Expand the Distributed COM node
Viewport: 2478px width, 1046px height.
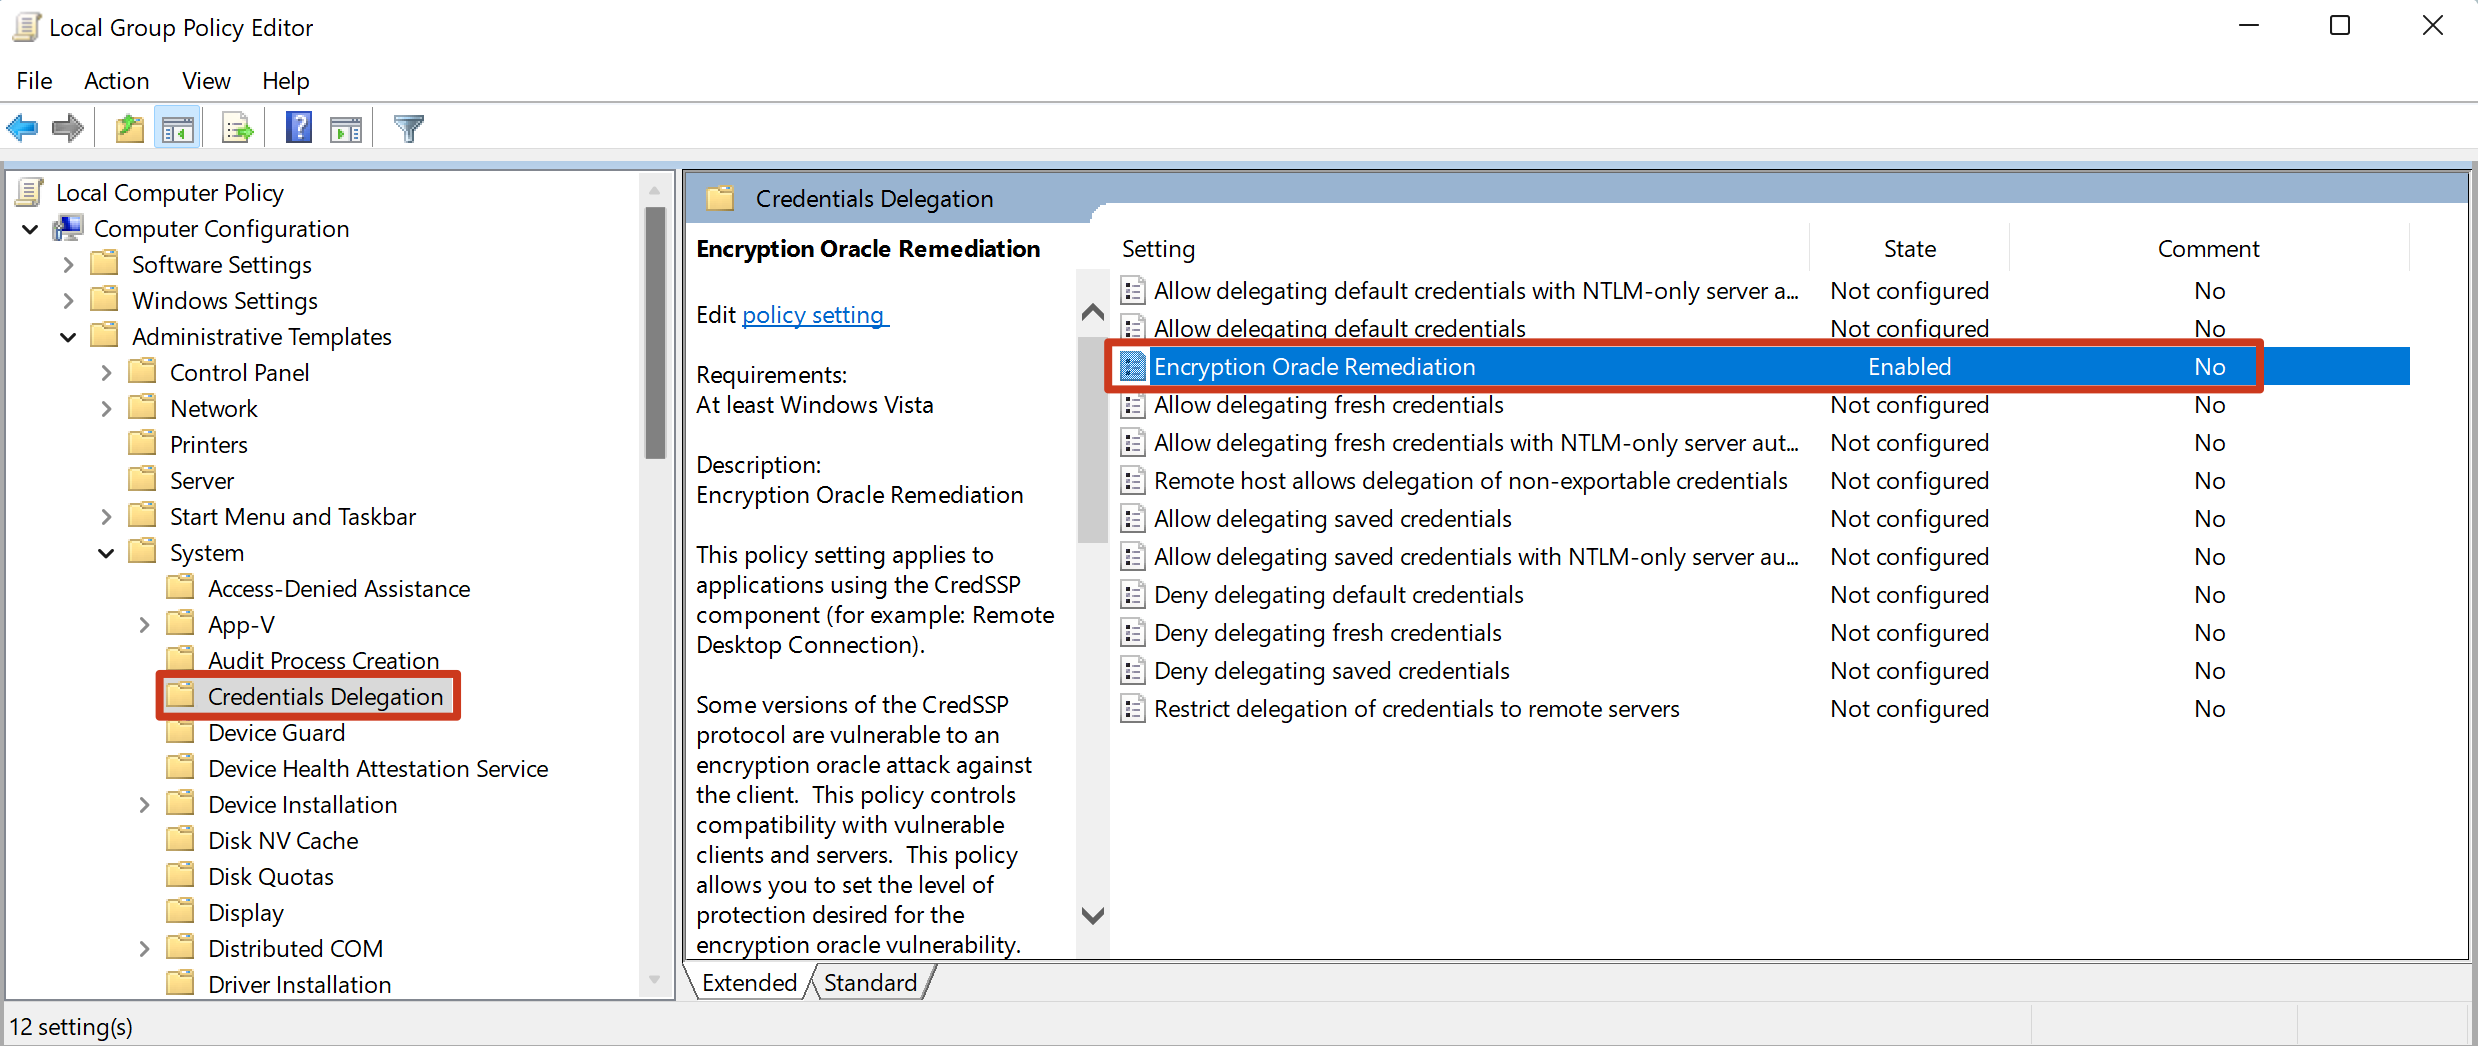144,949
